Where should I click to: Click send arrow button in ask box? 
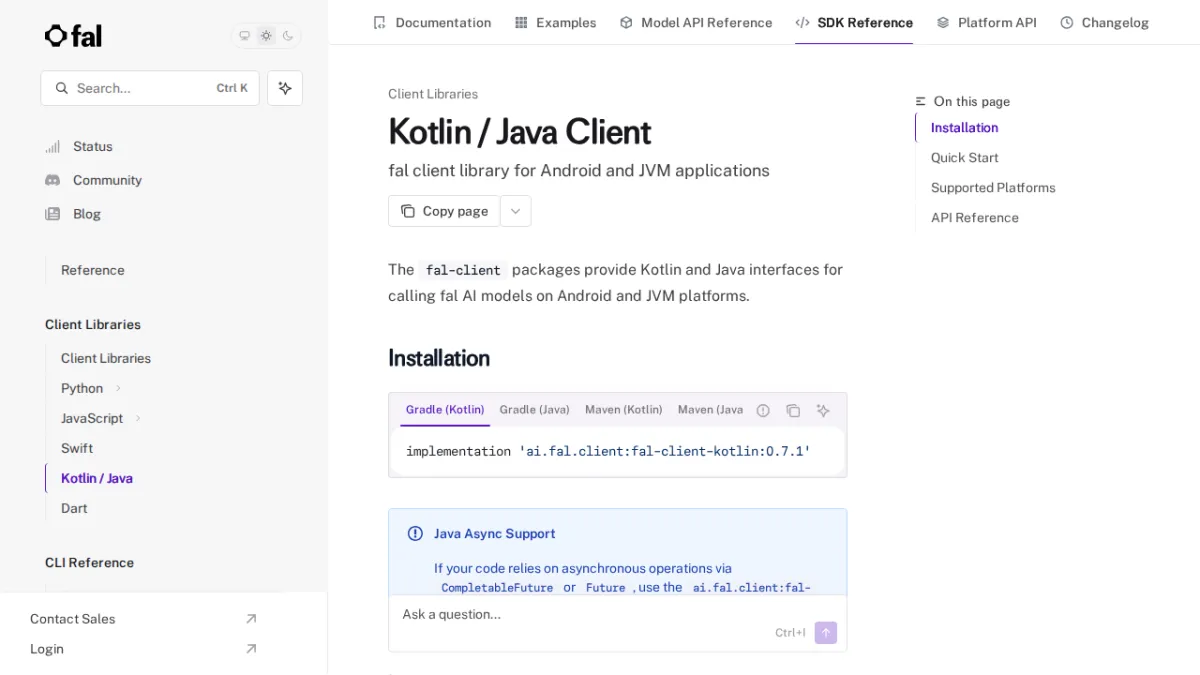coord(826,632)
